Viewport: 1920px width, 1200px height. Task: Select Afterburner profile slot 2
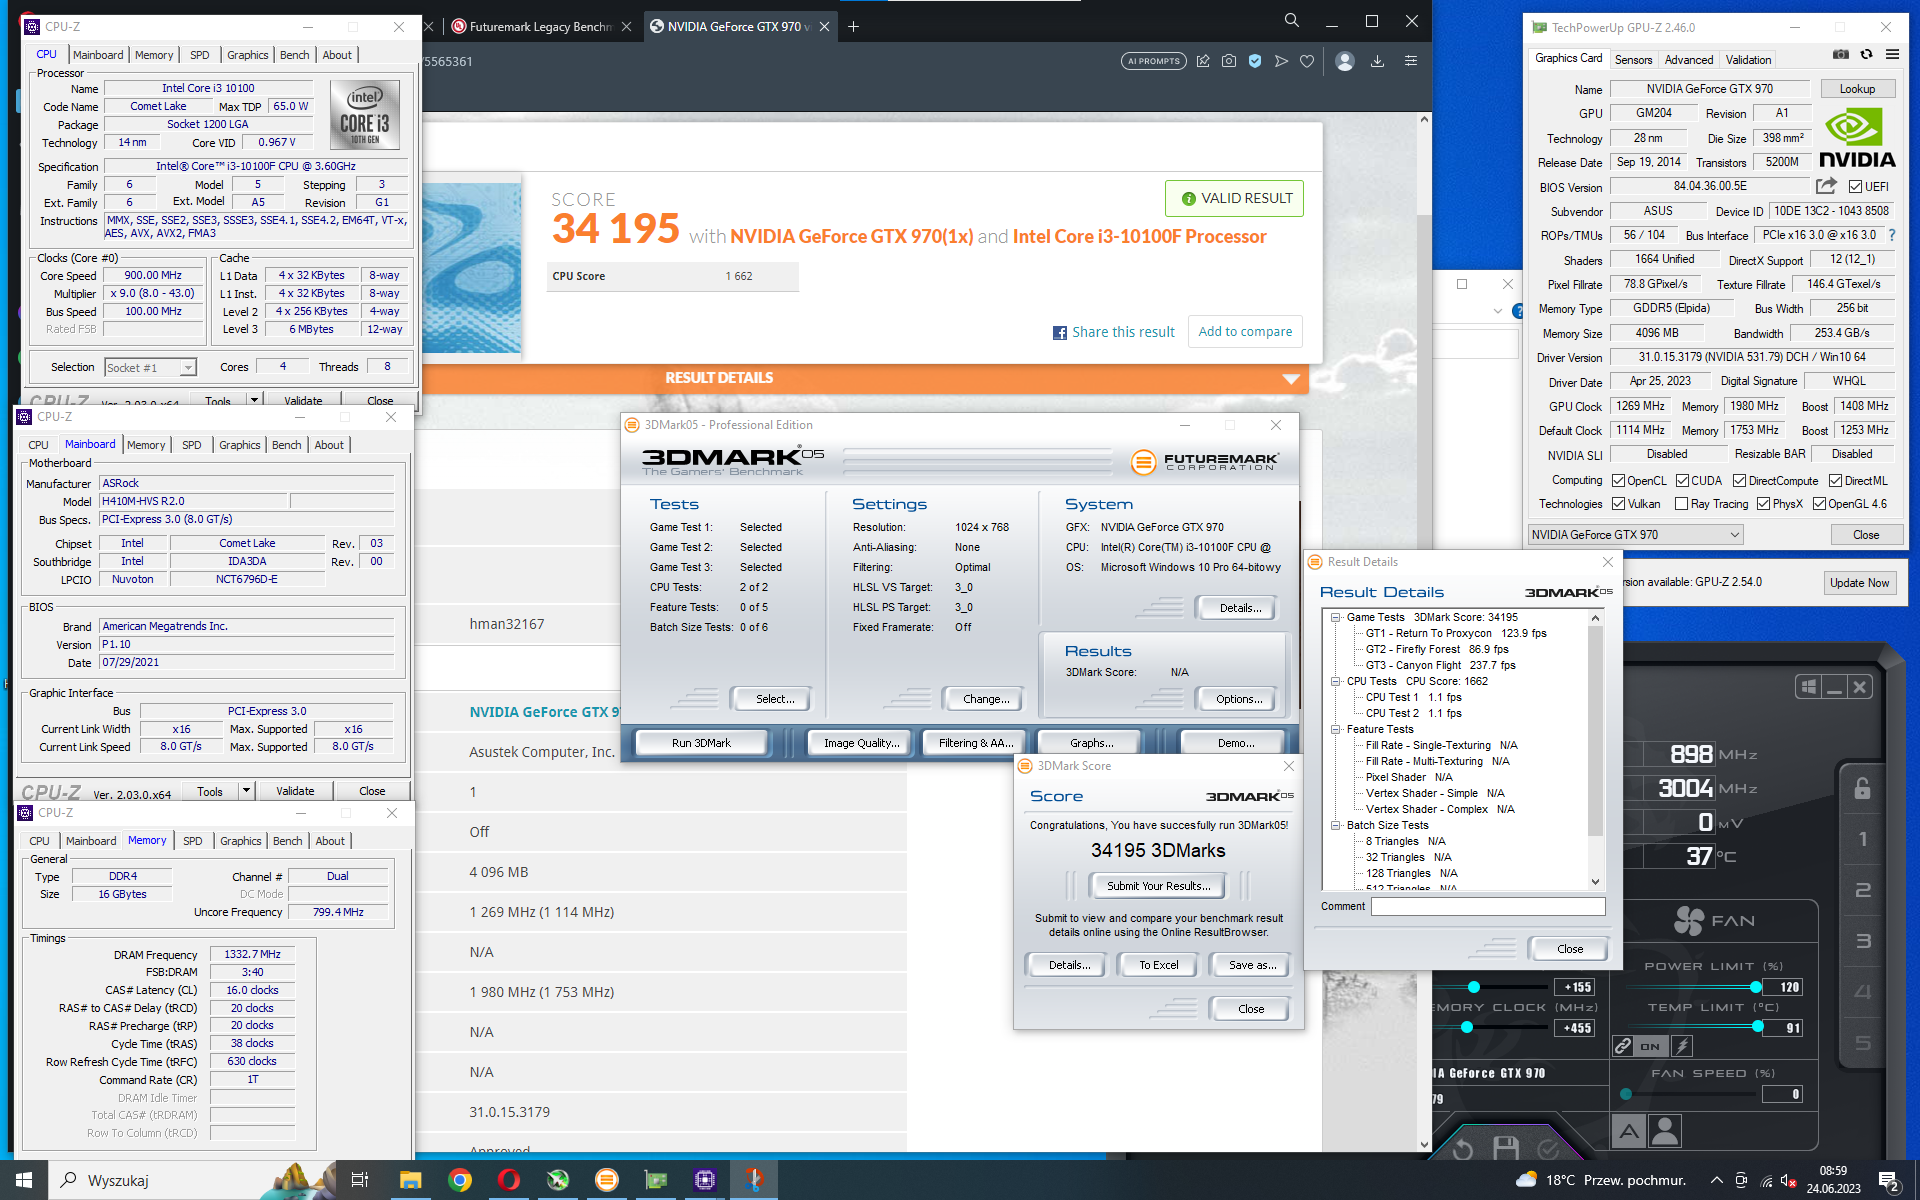point(1862,890)
